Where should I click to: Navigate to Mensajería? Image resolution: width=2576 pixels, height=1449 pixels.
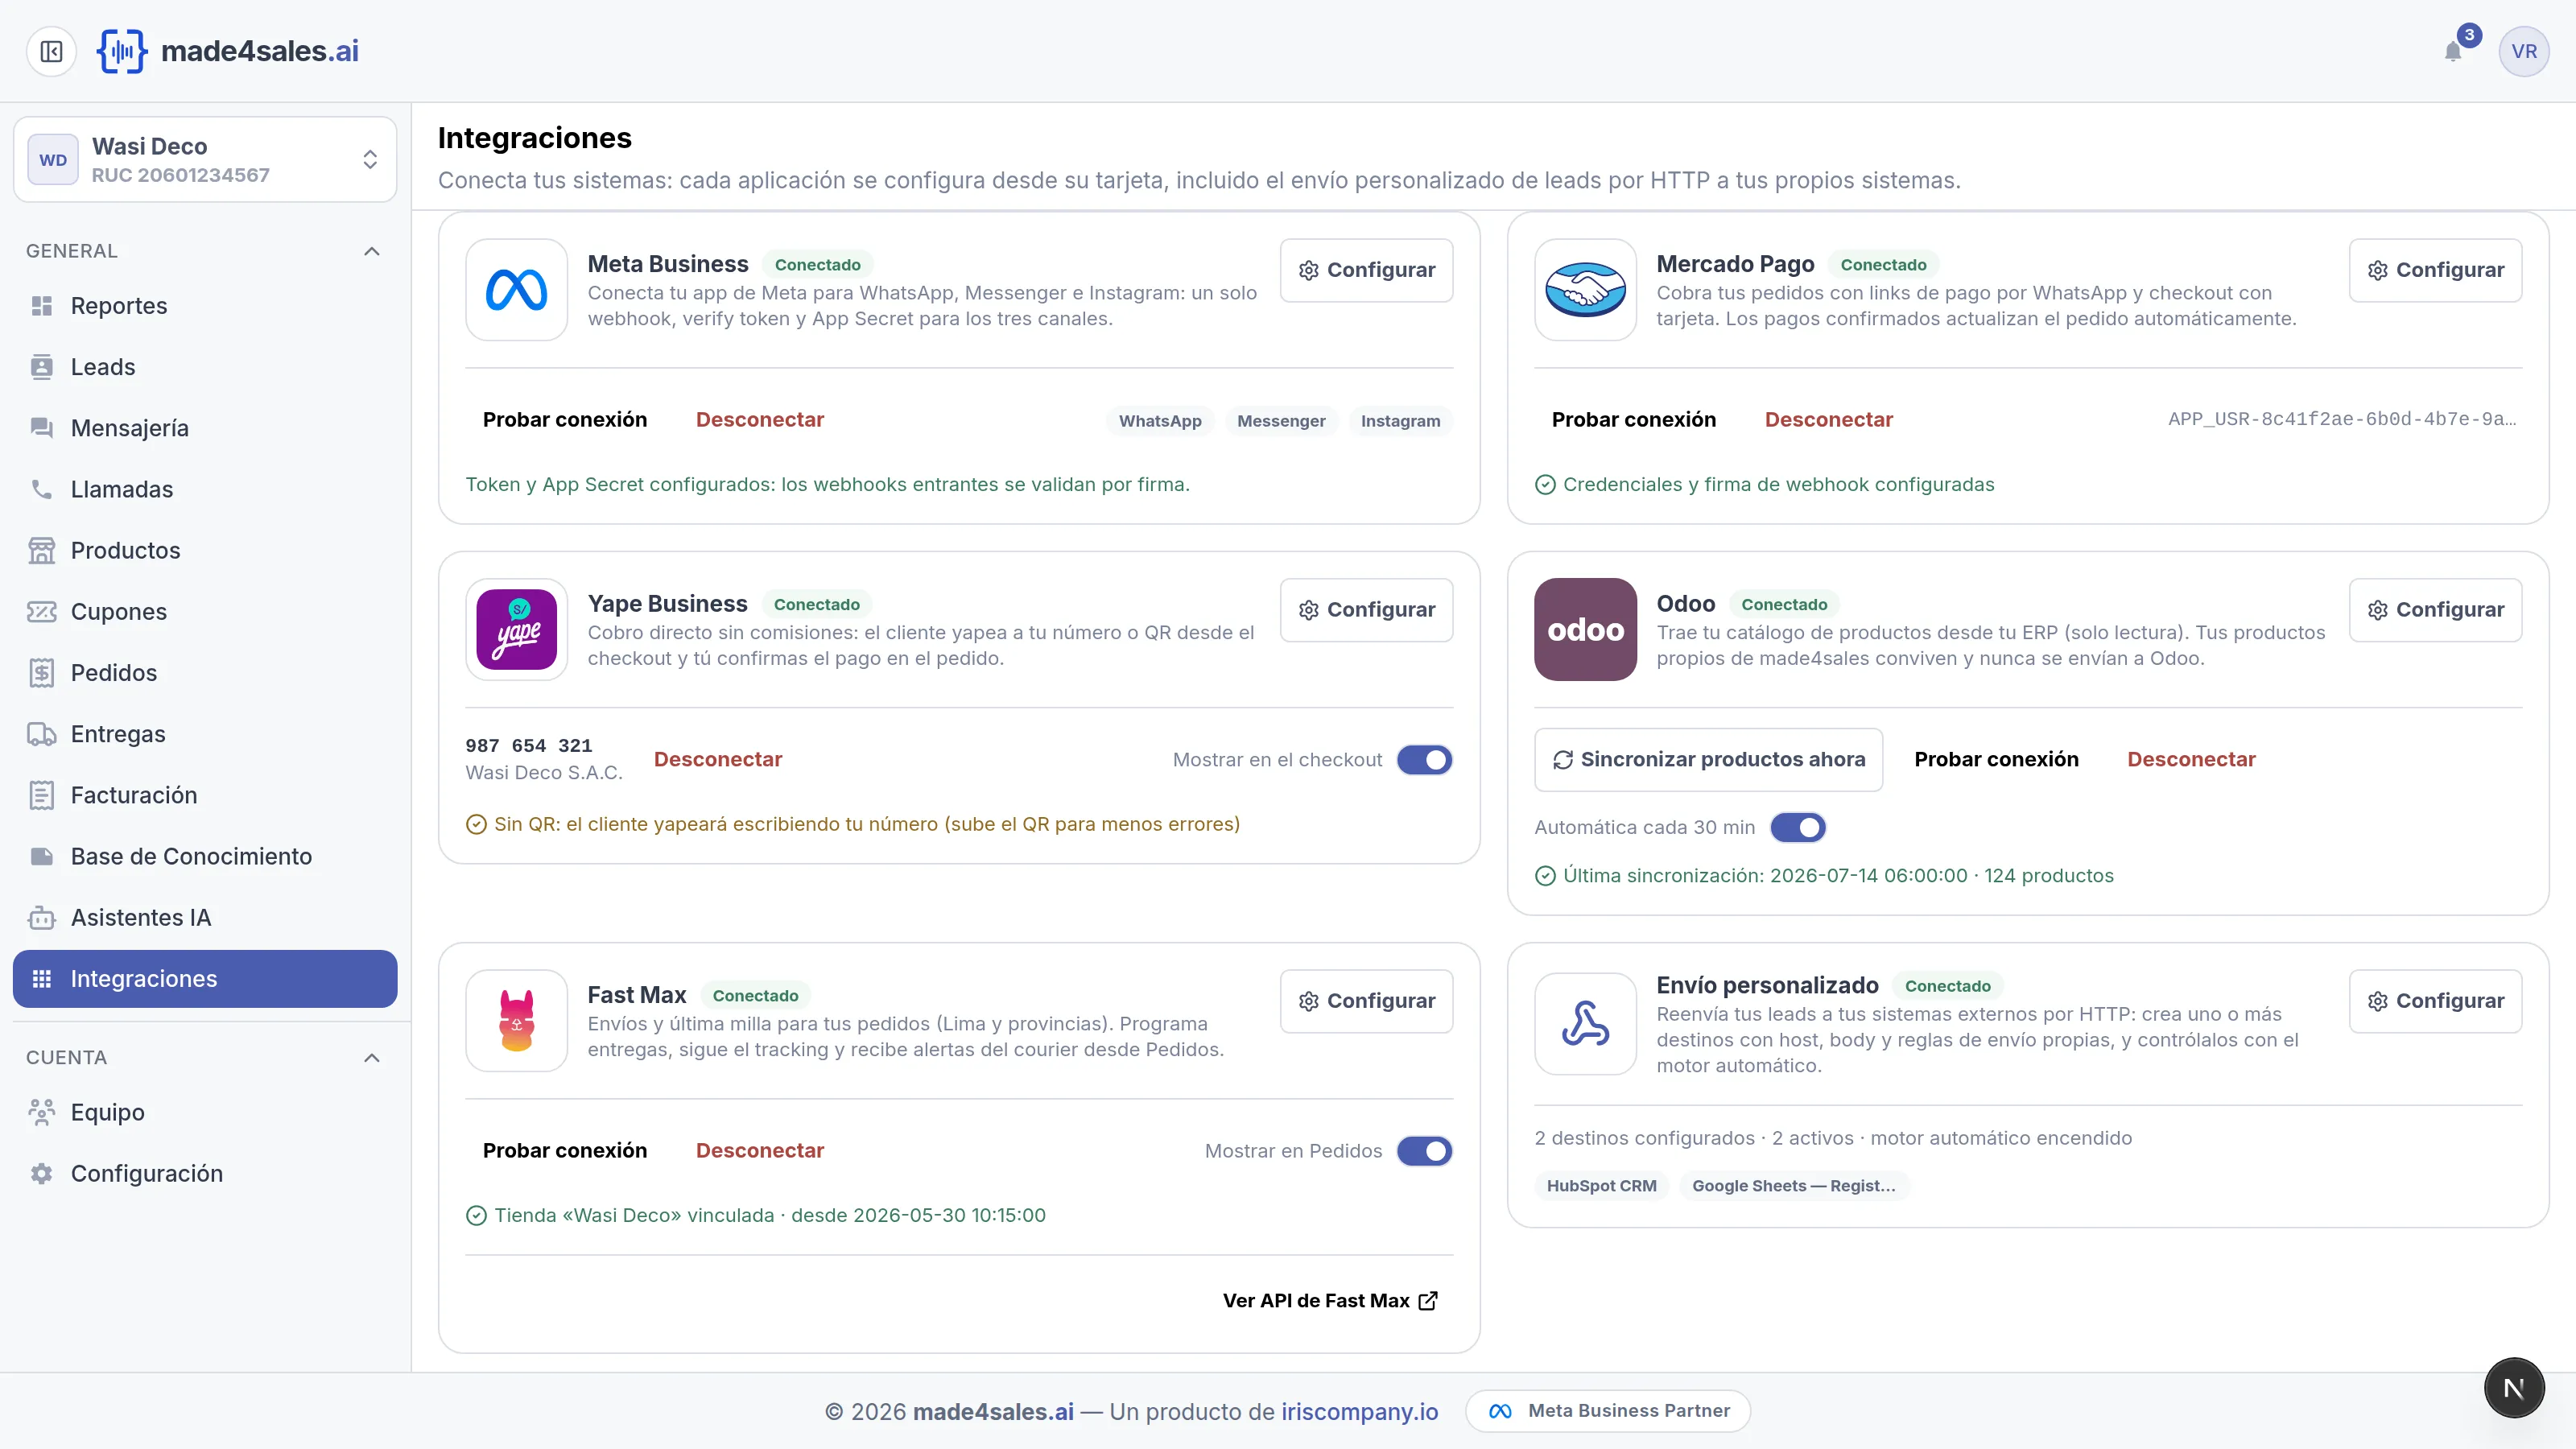click(205, 428)
